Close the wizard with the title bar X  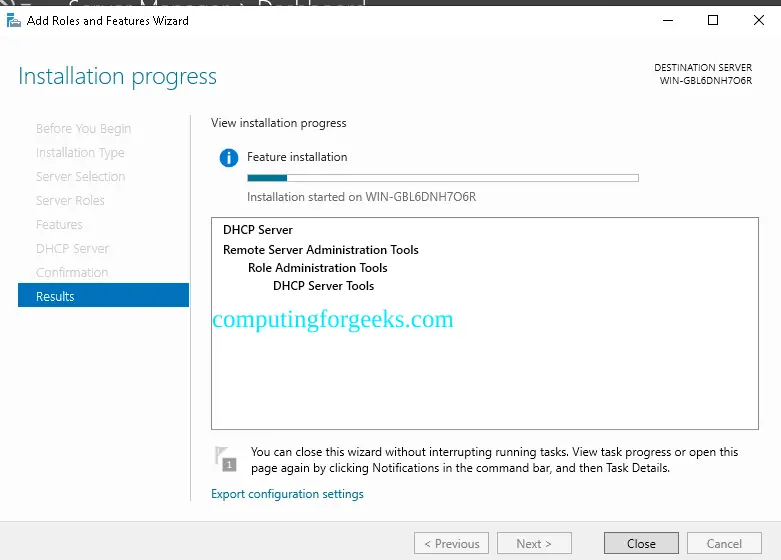click(x=759, y=20)
